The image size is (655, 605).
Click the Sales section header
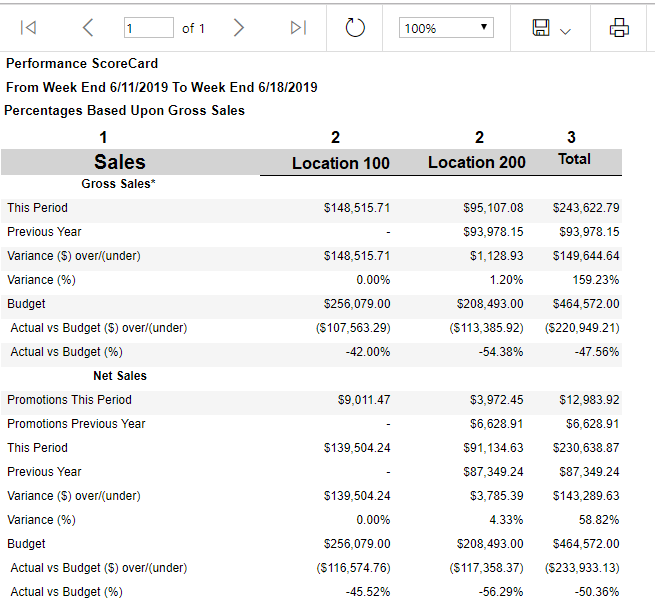tap(119, 162)
